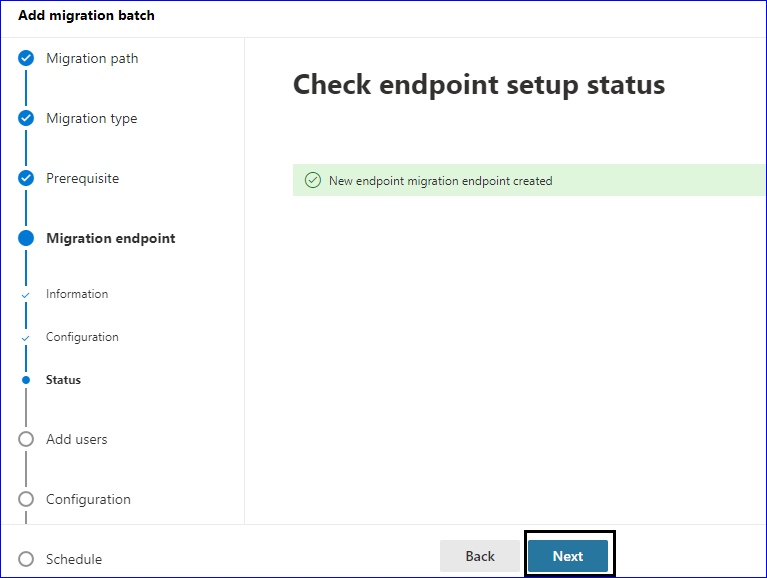Screen dimensions: 767x578
Task: Open the Migration type step label
Action: tap(91, 119)
